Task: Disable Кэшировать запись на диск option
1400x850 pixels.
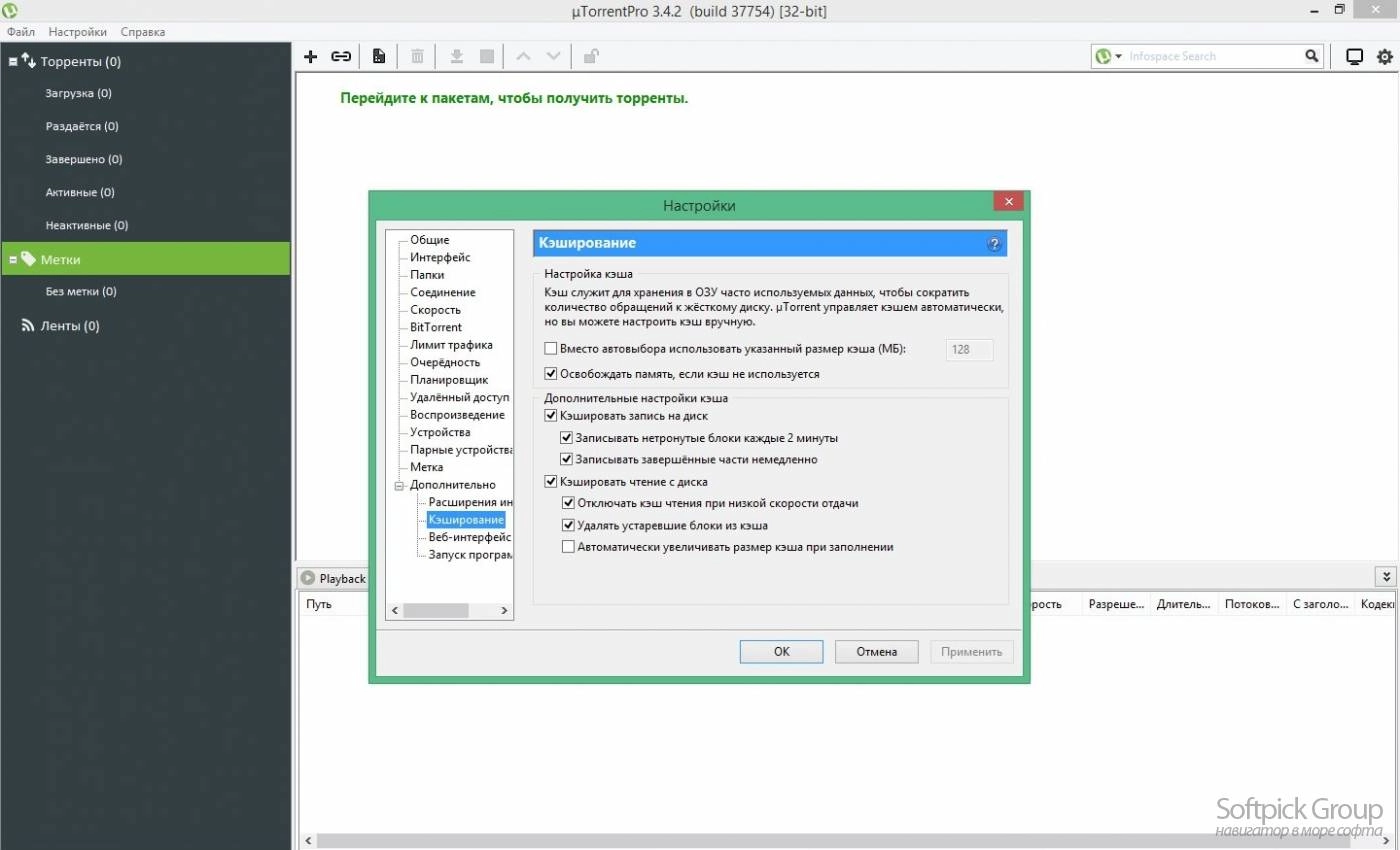Action: coord(550,416)
